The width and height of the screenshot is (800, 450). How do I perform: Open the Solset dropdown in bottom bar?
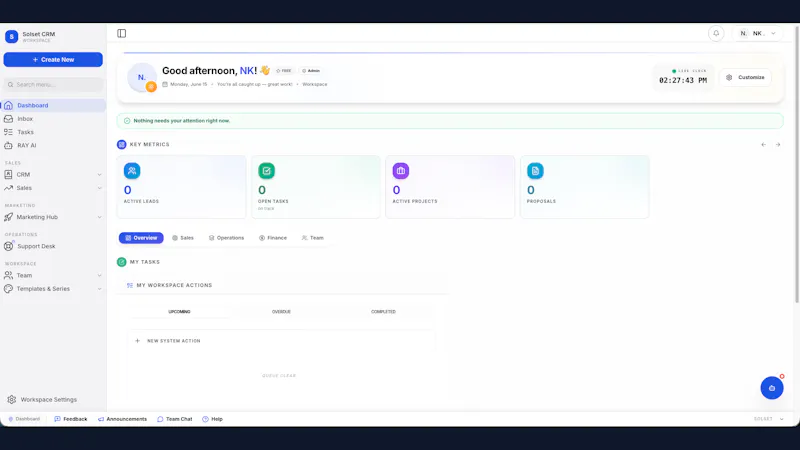pos(768,419)
